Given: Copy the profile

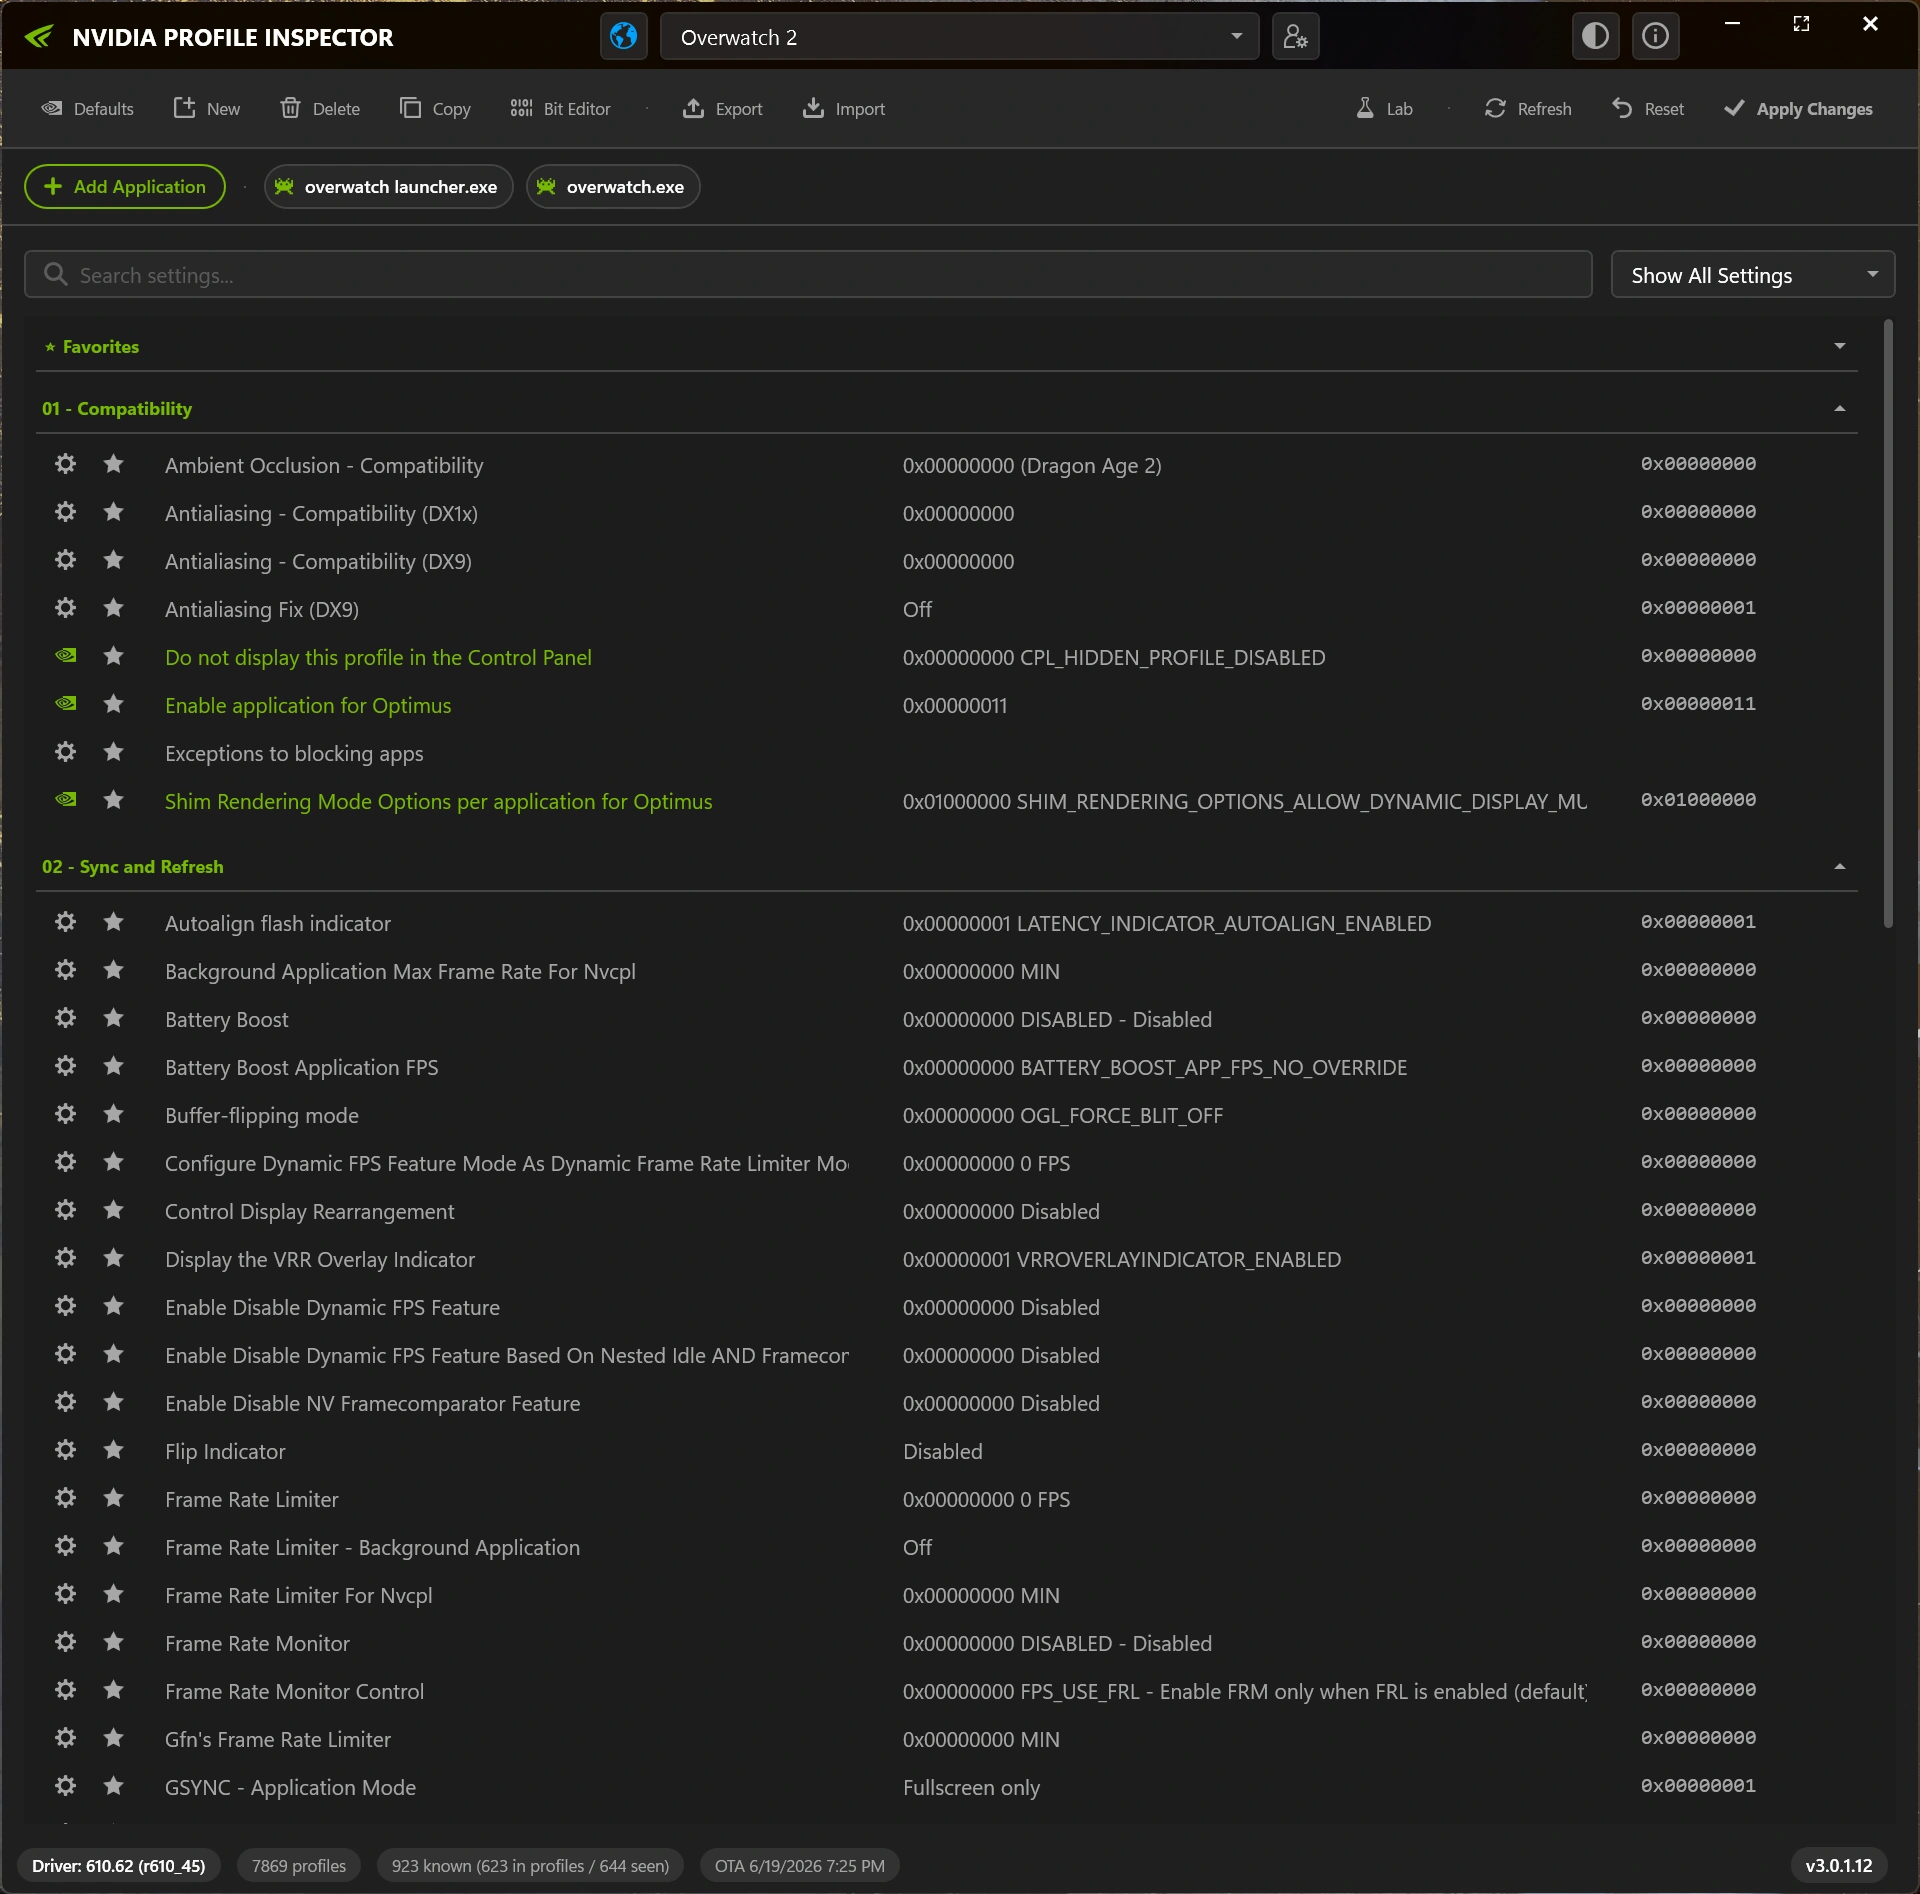Looking at the screenshot, I should [435, 108].
